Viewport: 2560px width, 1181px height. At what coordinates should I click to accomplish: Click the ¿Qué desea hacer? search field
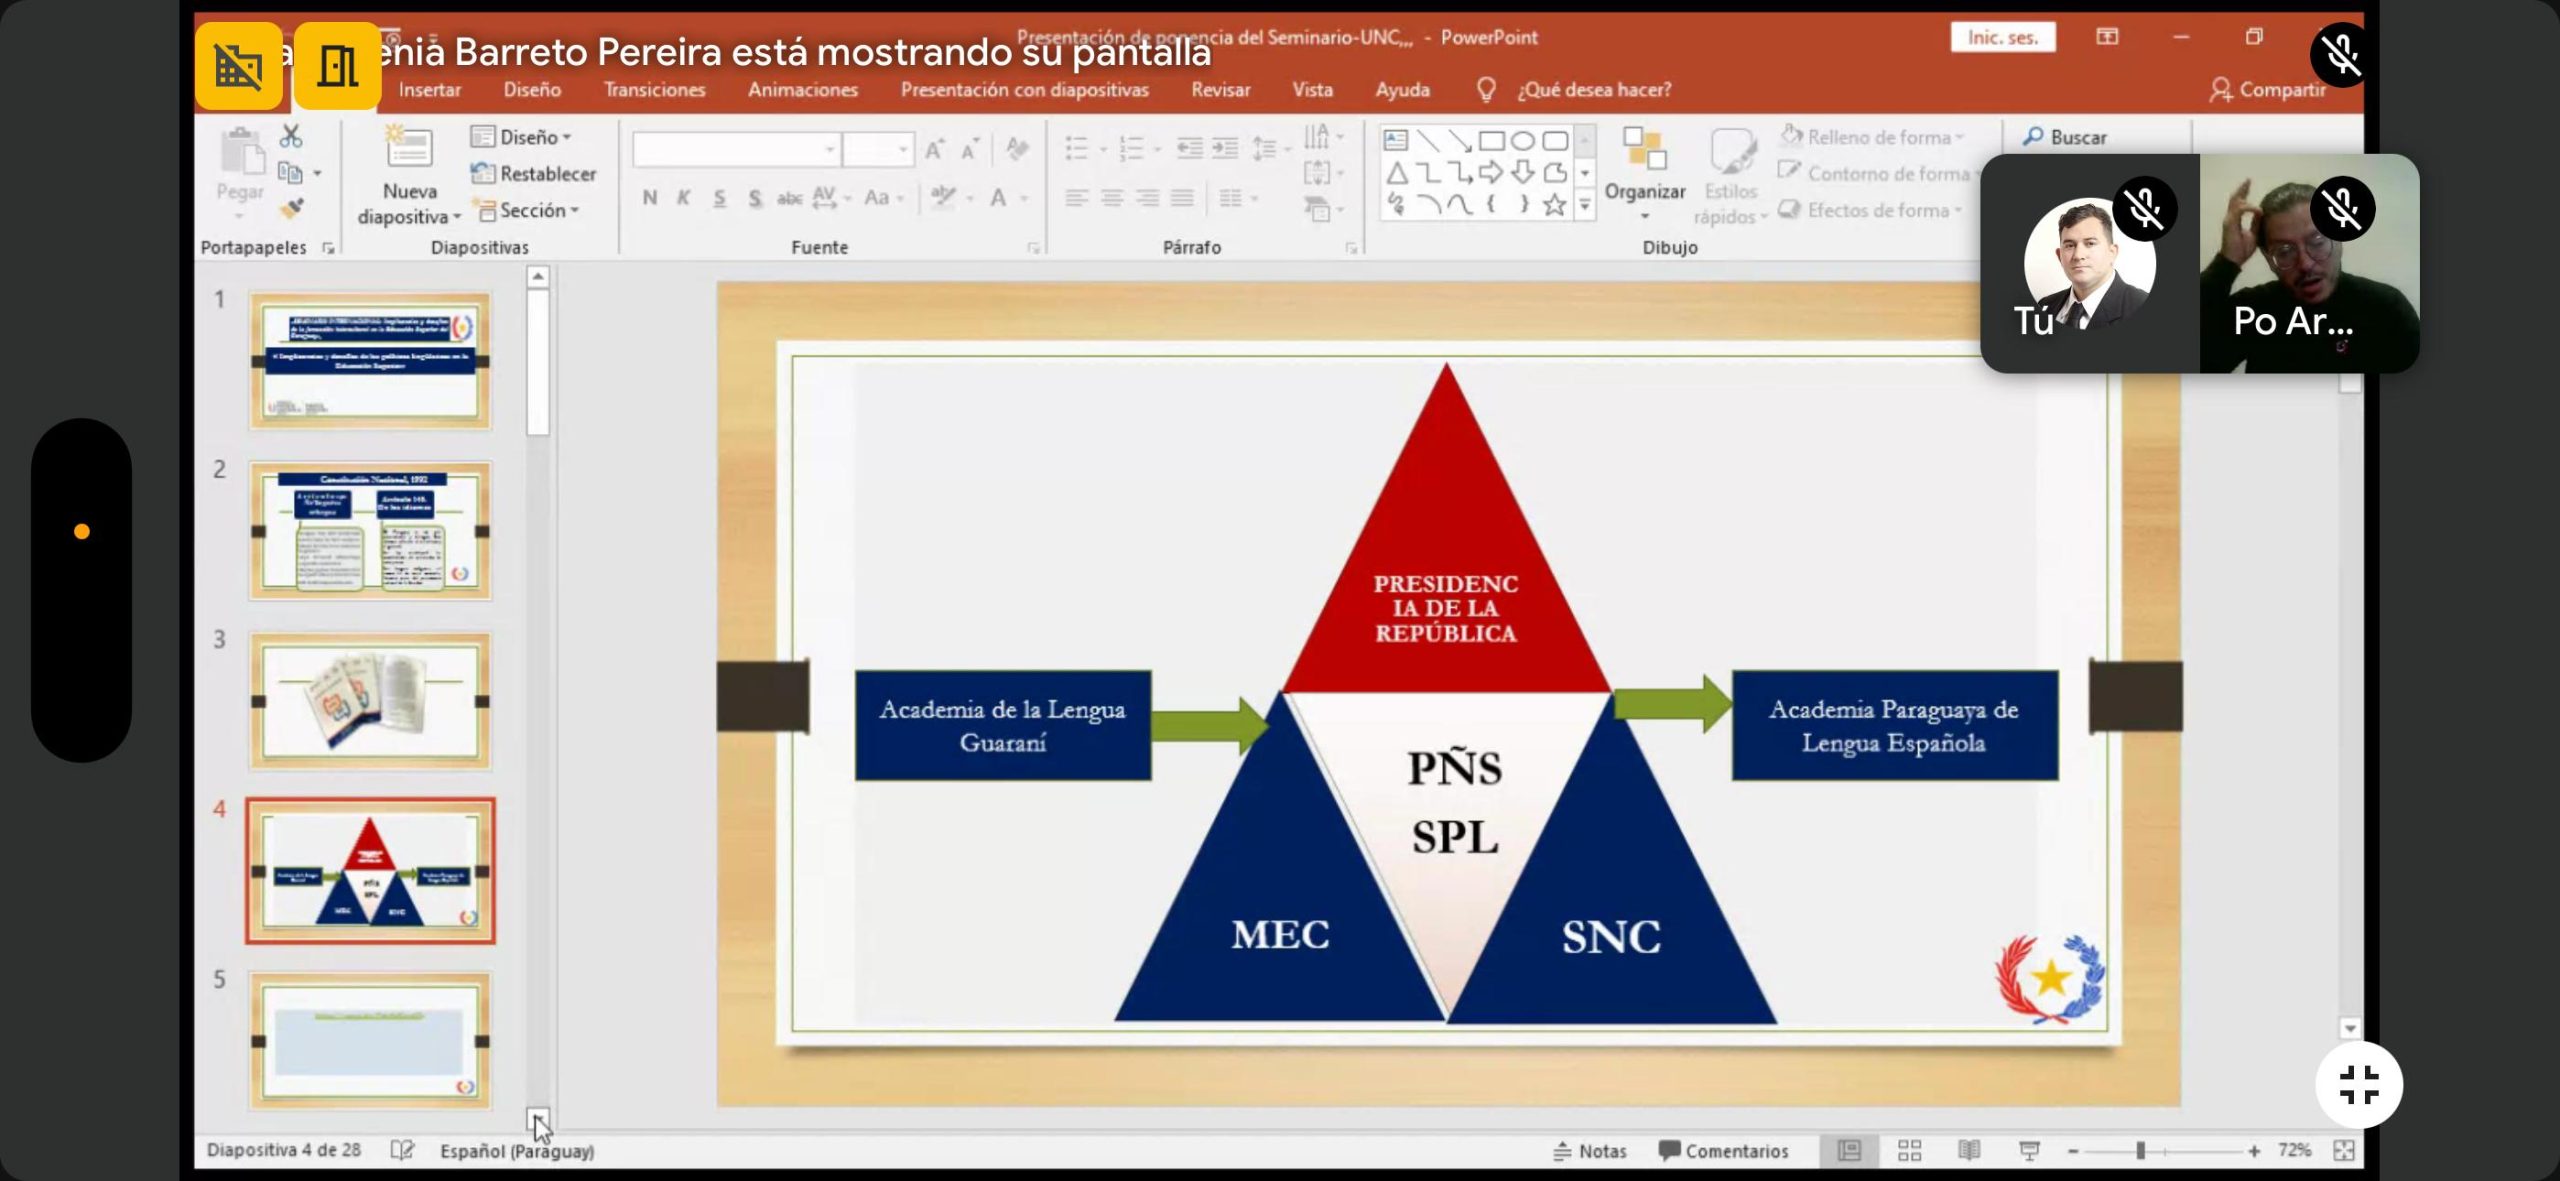coord(1594,90)
